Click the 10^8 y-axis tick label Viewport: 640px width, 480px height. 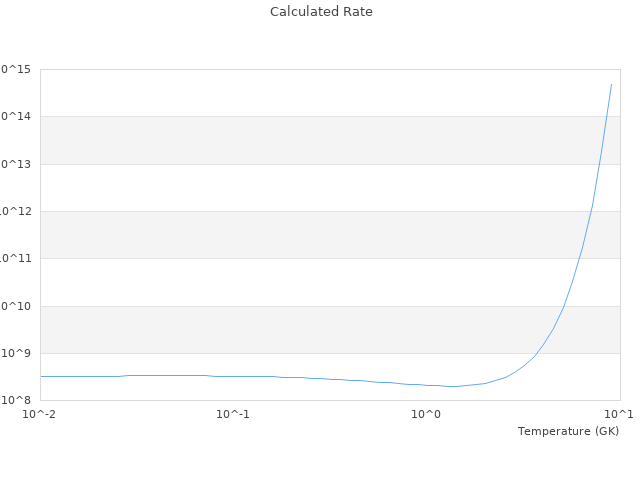(x=17, y=400)
